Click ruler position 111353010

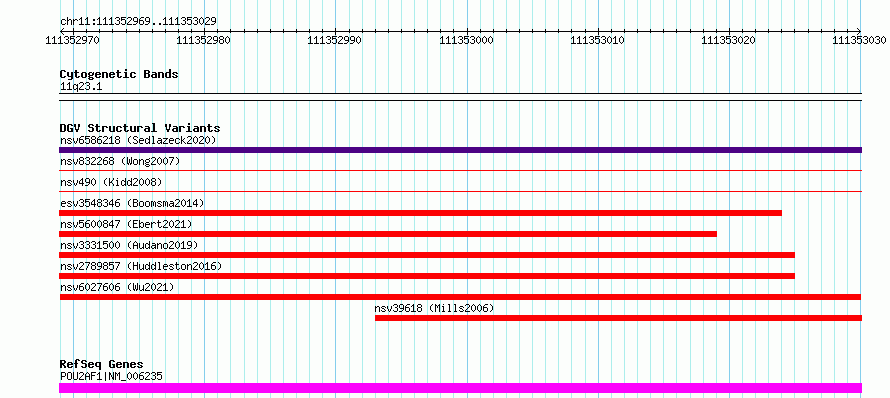598,40
